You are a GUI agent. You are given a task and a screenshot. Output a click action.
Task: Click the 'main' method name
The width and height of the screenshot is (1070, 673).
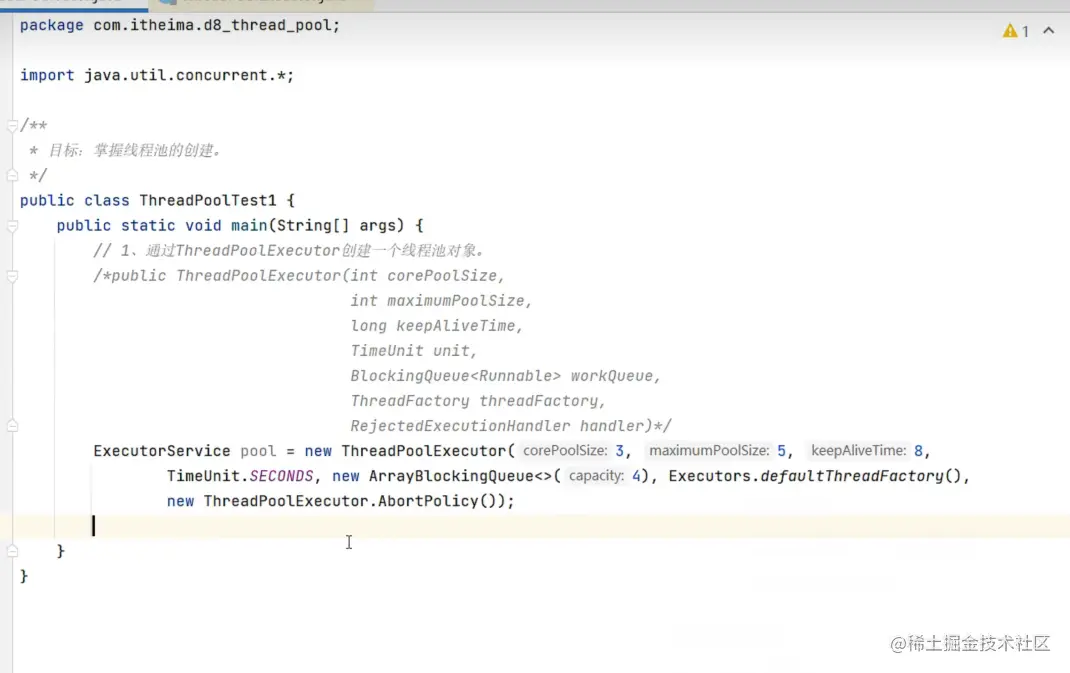pos(249,226)
